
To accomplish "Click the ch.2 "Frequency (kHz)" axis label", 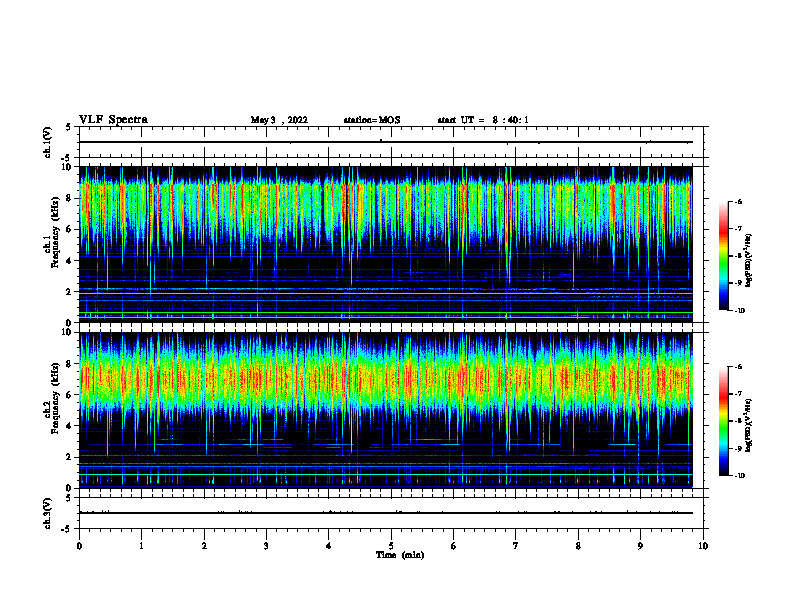I will pyautogui.click(x=55, y=397).
